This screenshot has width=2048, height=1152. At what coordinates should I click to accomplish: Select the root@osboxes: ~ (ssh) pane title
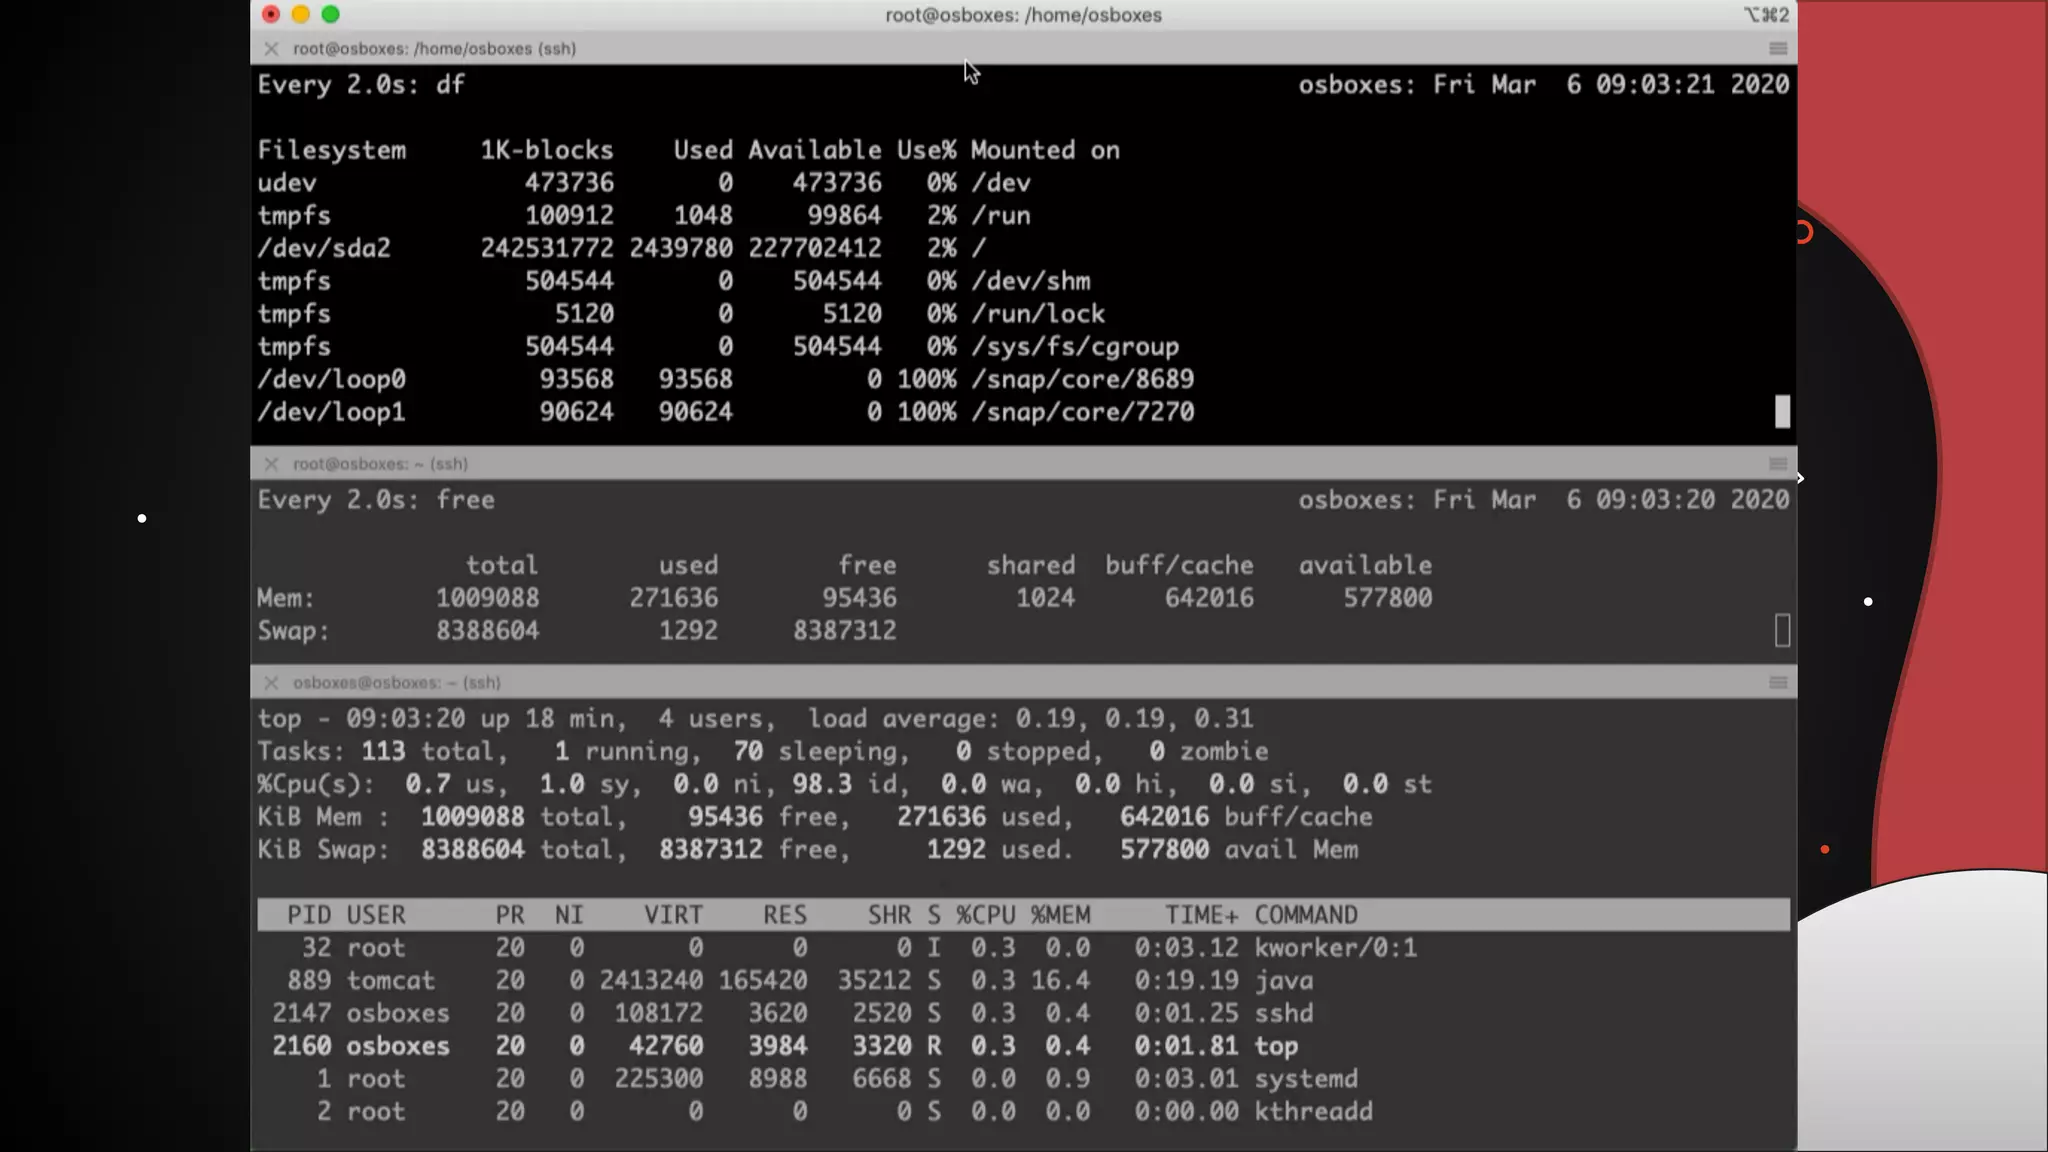coord(380,464)
